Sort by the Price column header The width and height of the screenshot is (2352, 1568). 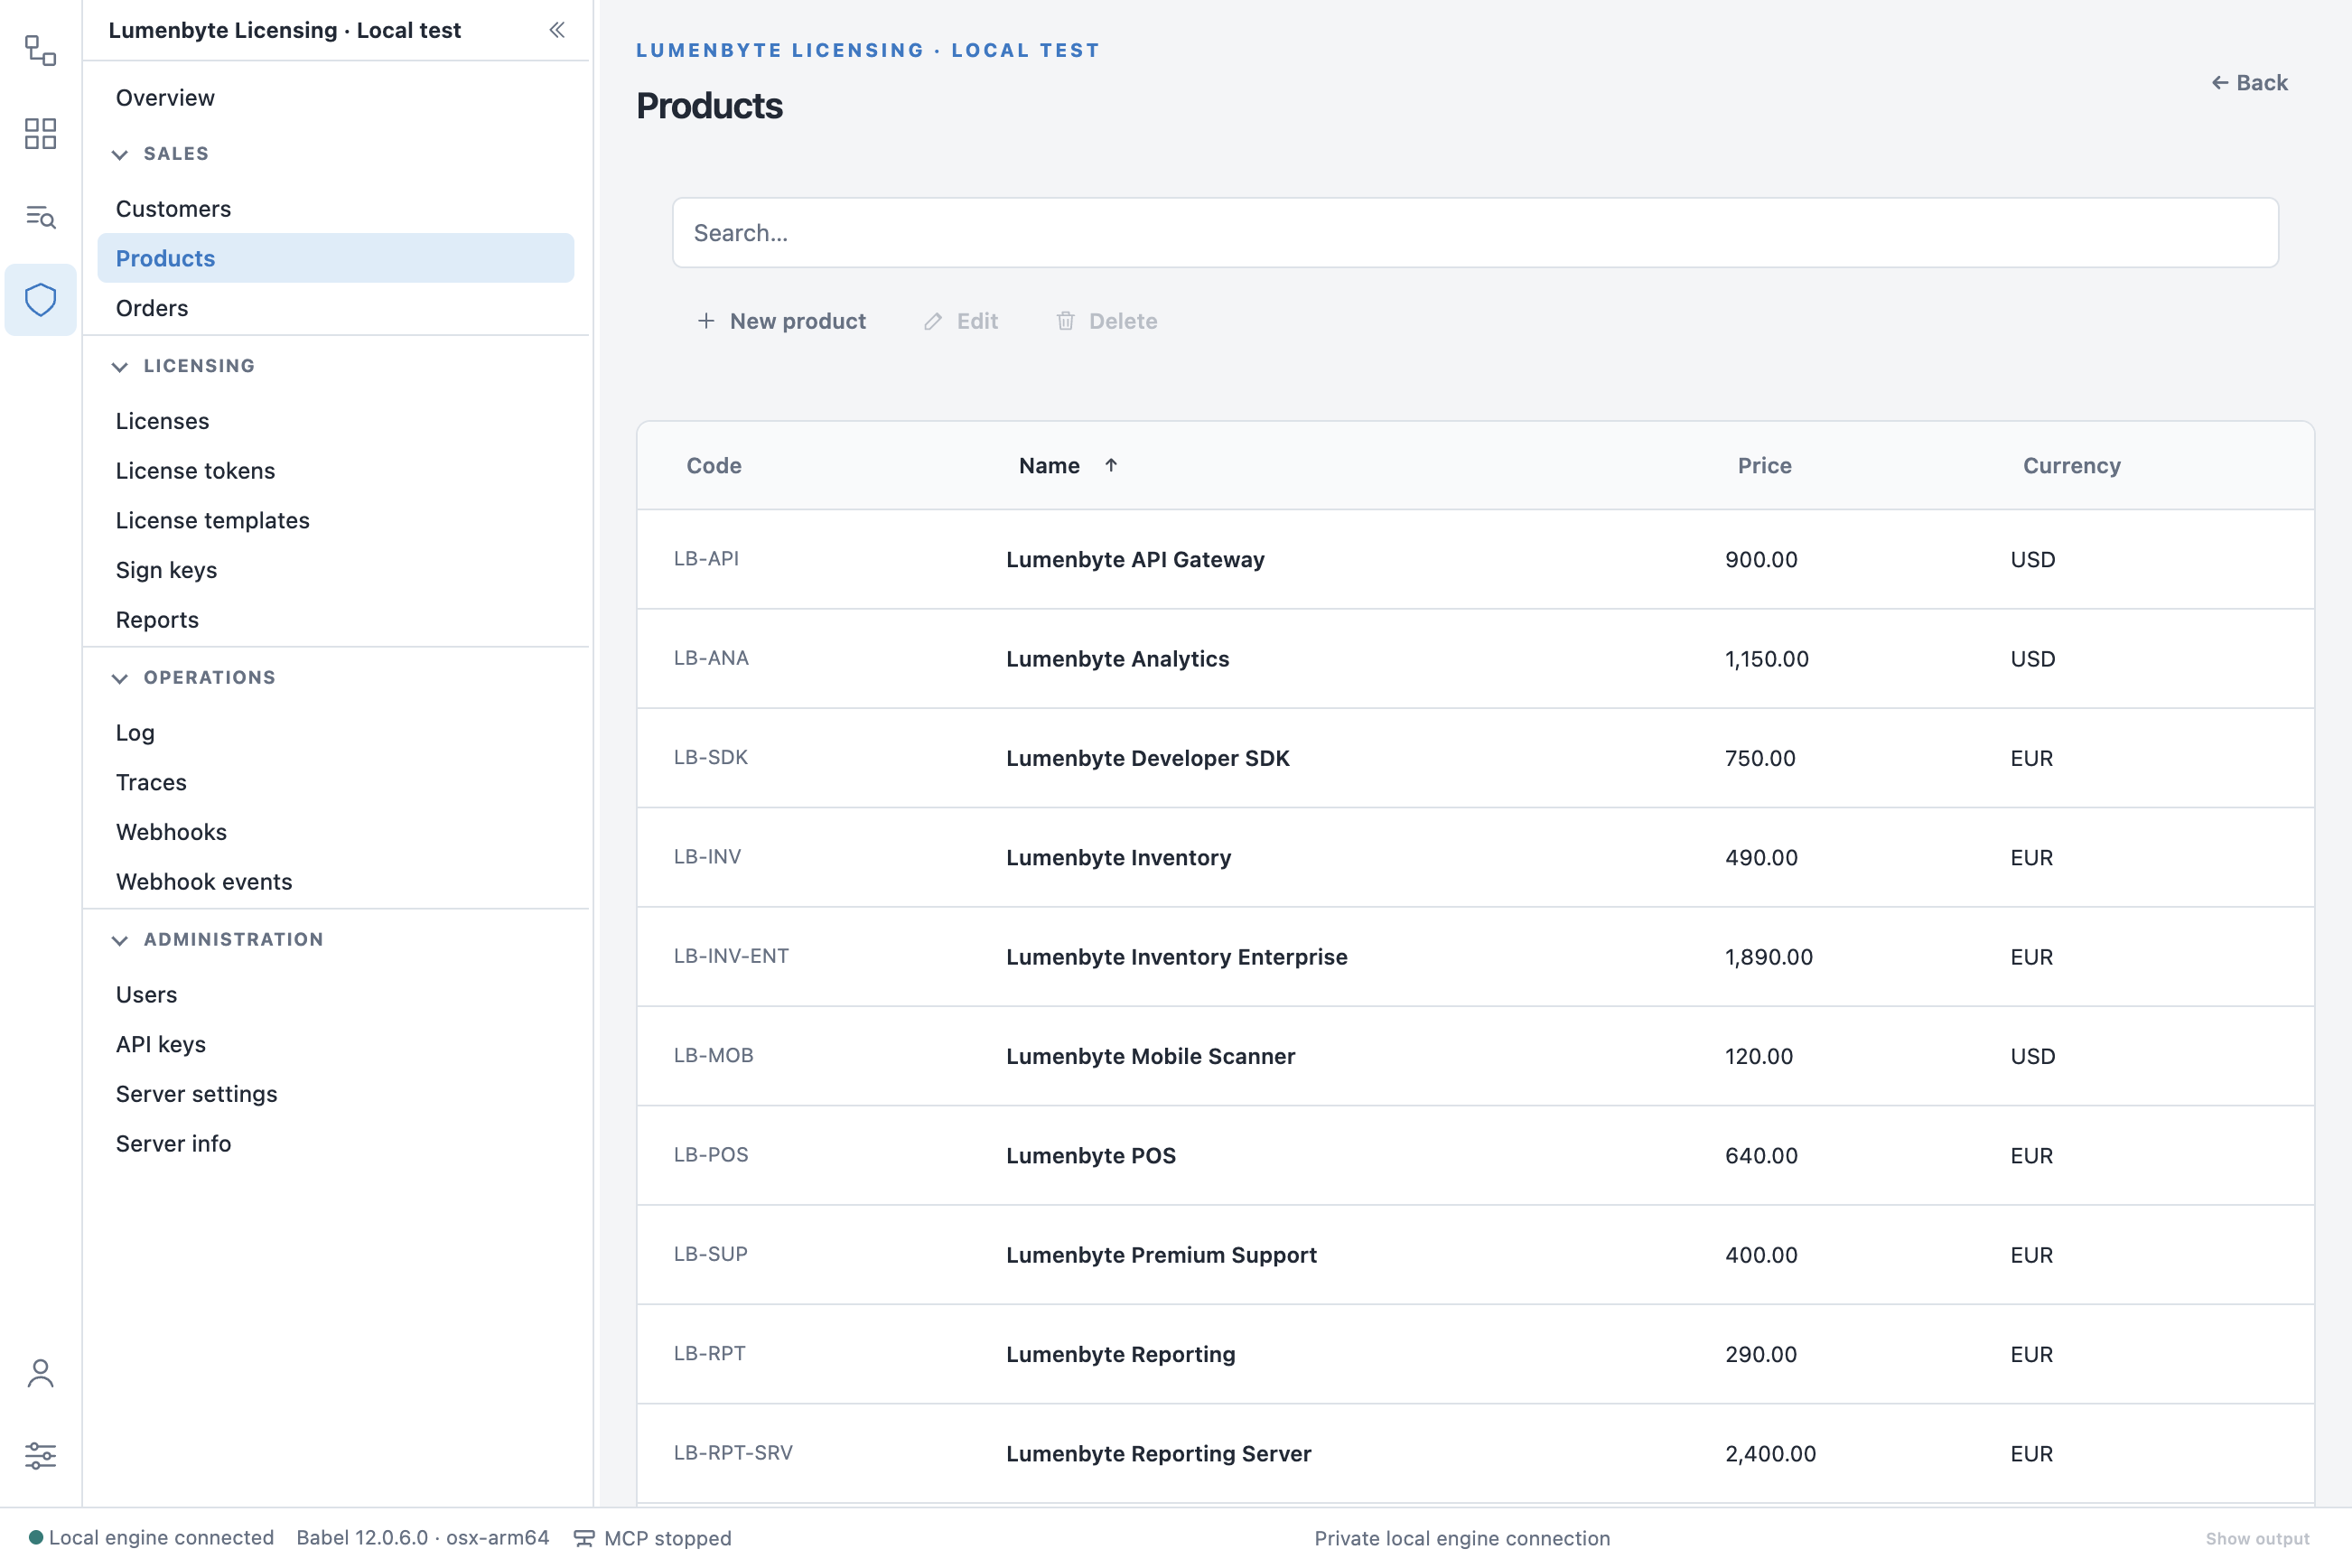[x=1764, y=465]
